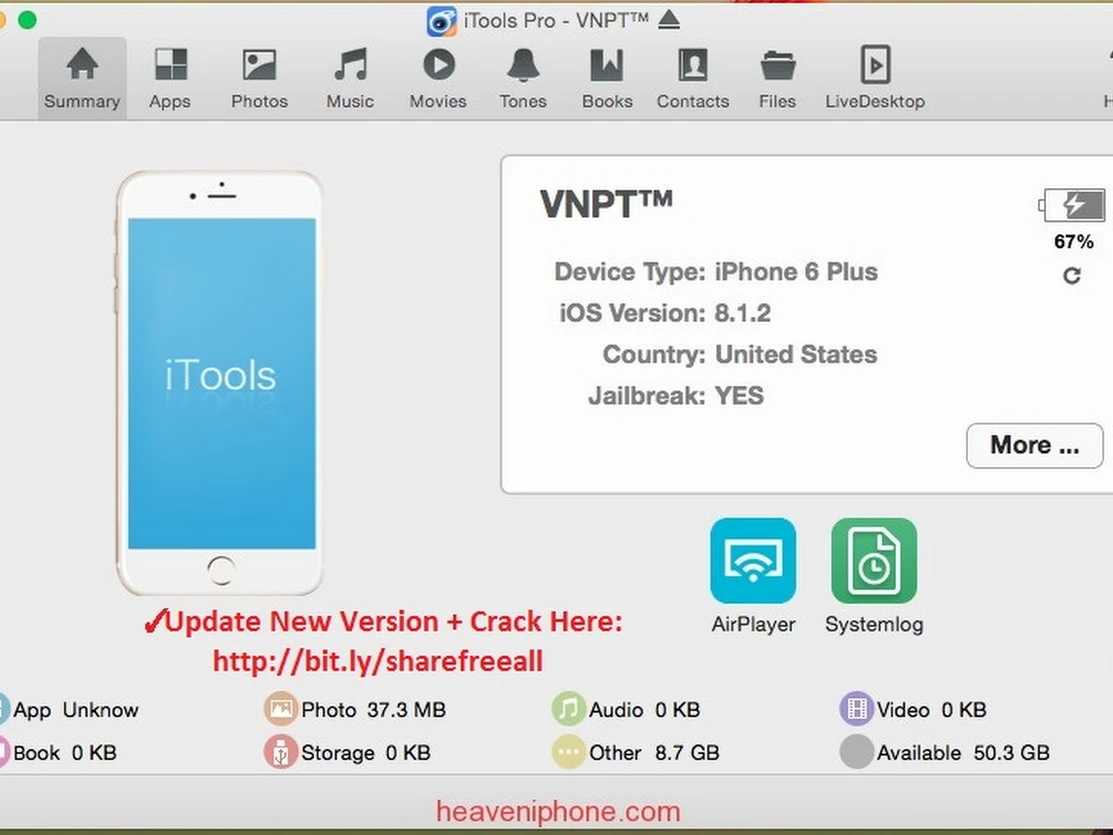Click 'Video 0 KB' text
The width and height of the screenshot is (1113, 835).
point(932,710)
